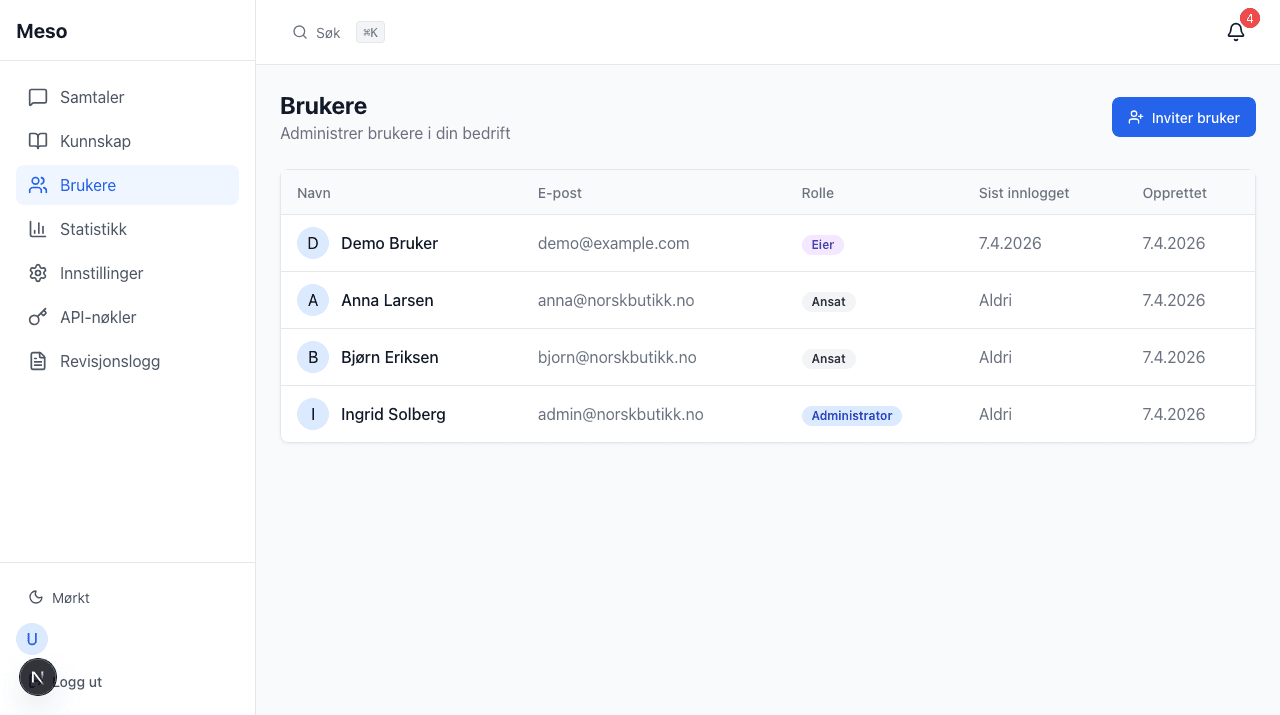The width and height of the screenshot is (1280, 715).
Task: Click the Søk search field
Action: [x=328, y=33]
